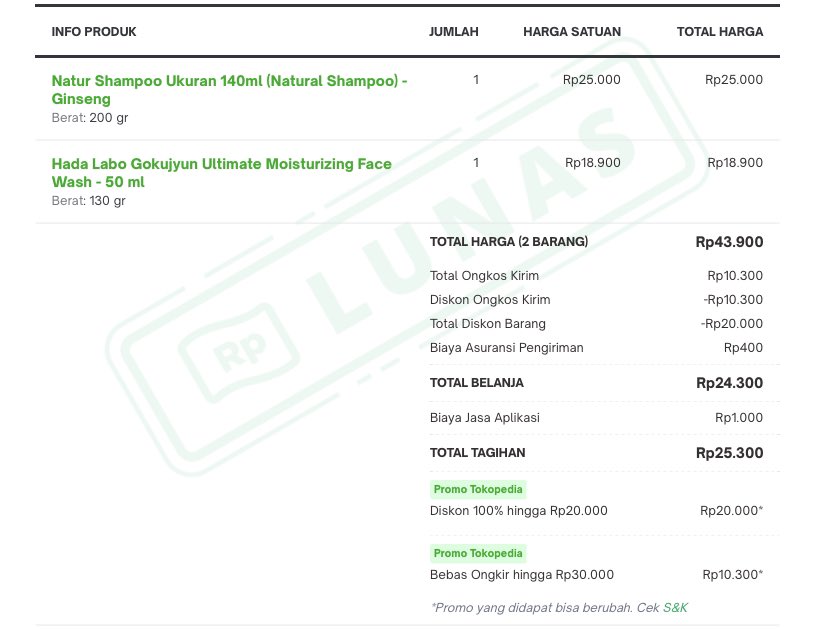Click TOTAL TAGIHAN label
This screenshot has width=828, height=629.
(477, 453)
